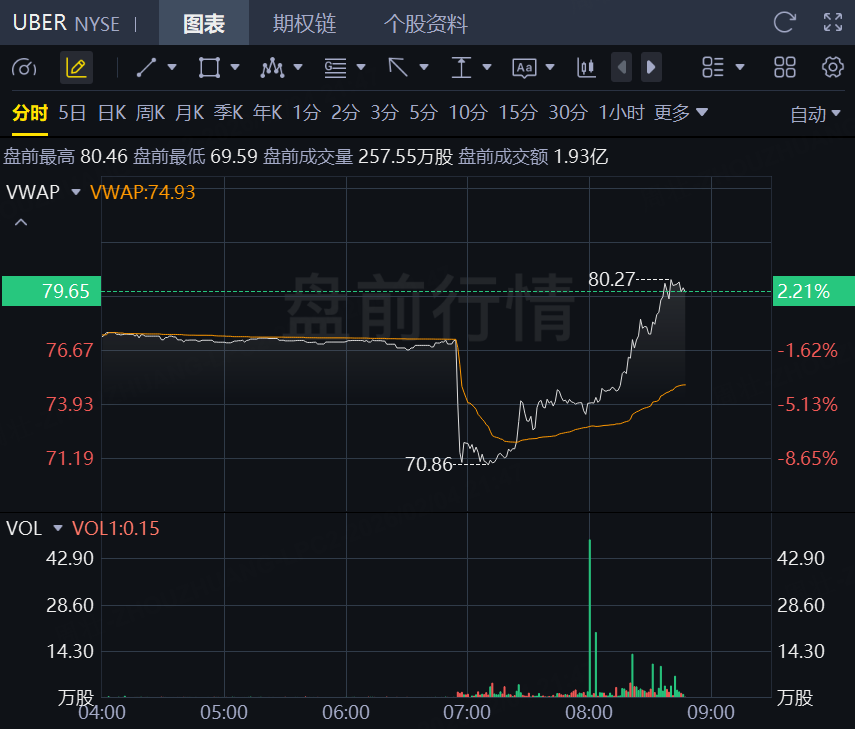Select the 5分 timeframe
Screen dimensions: 855x729
[x=424, y=113]
